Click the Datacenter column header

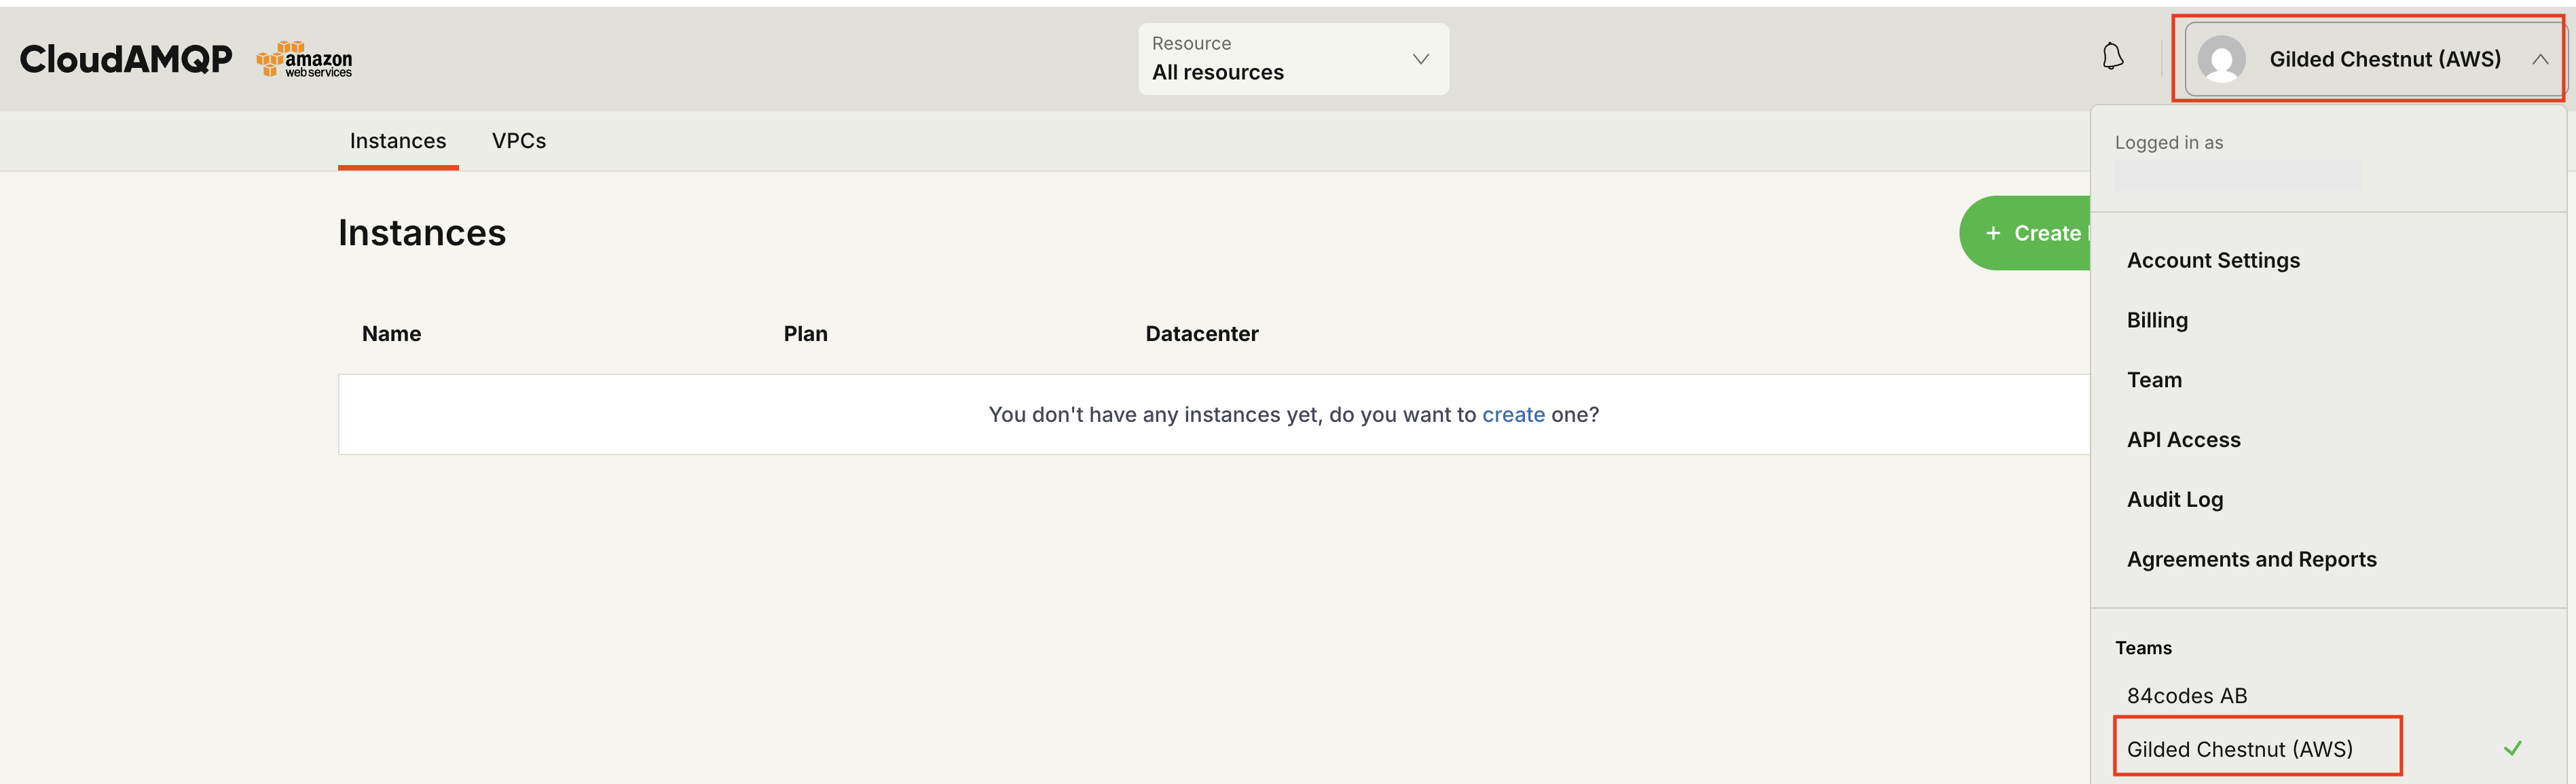(1201, 334)
